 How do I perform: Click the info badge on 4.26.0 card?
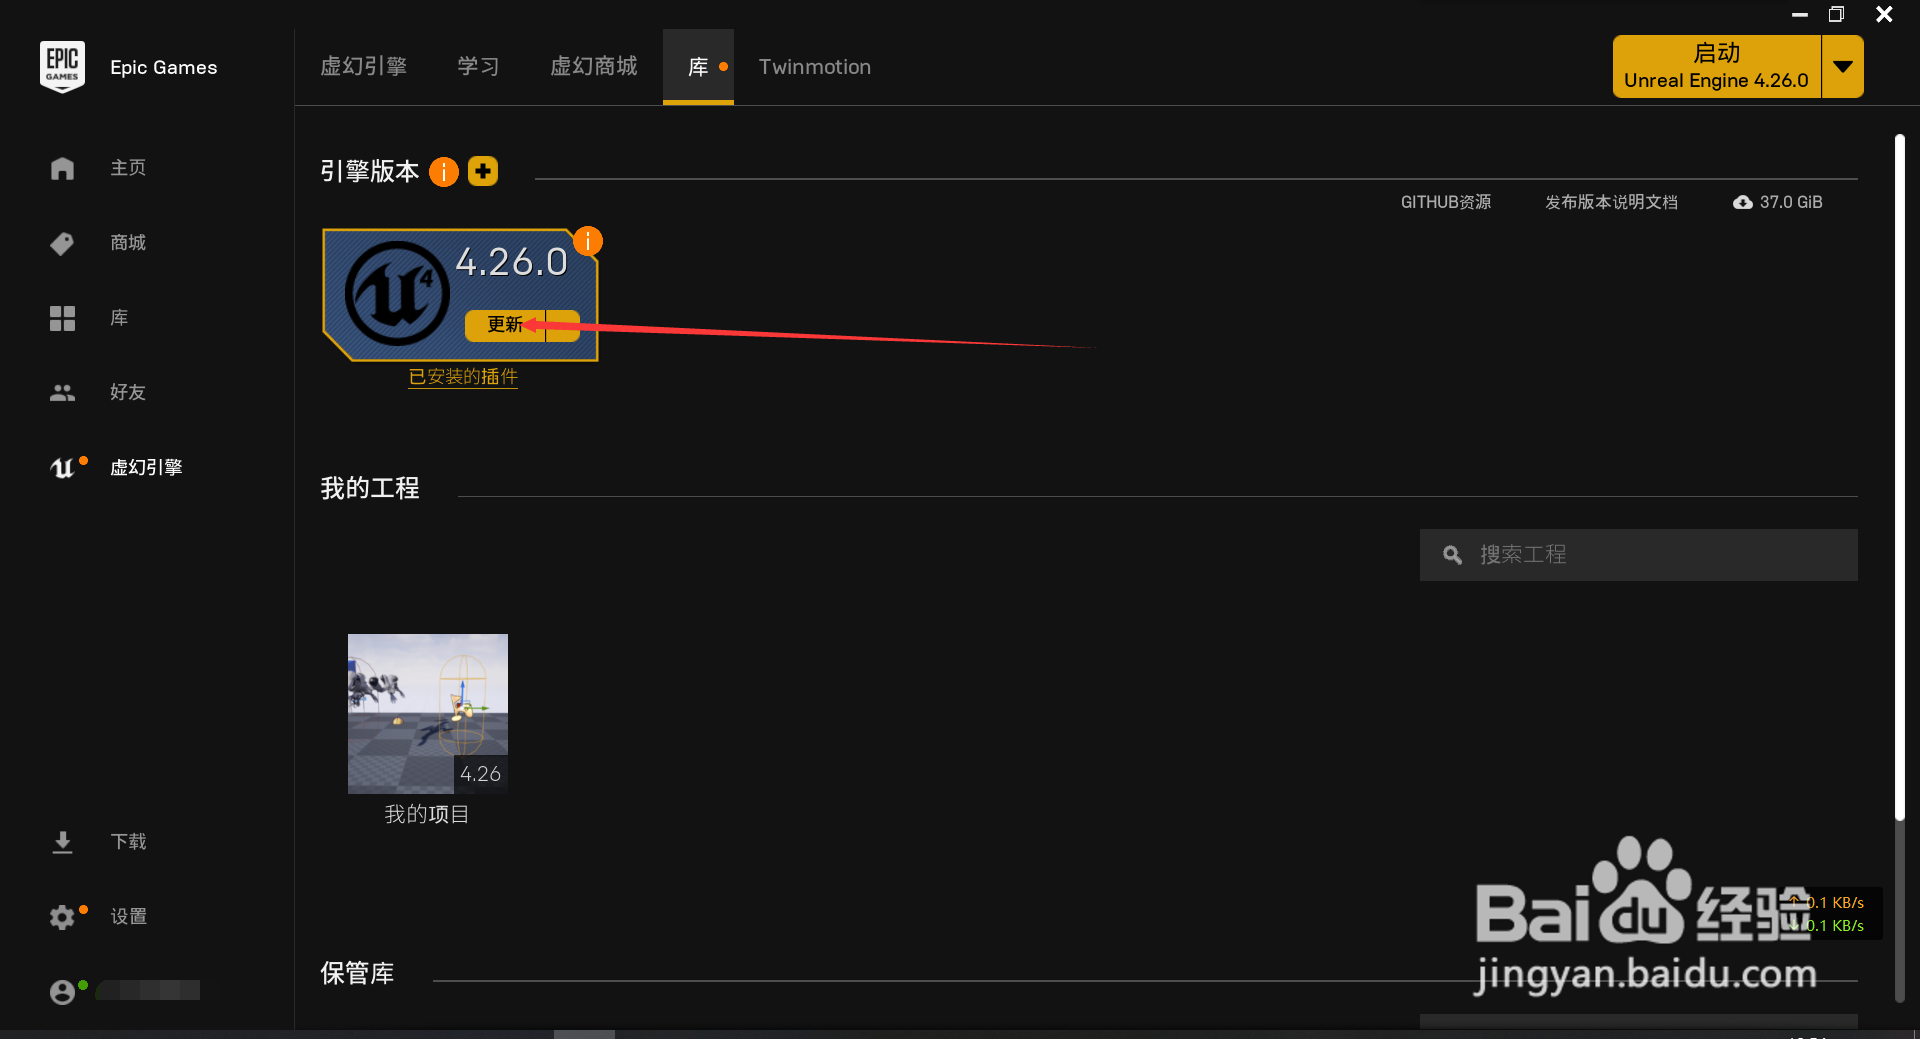pyautogui.click(x=588, y=241)
